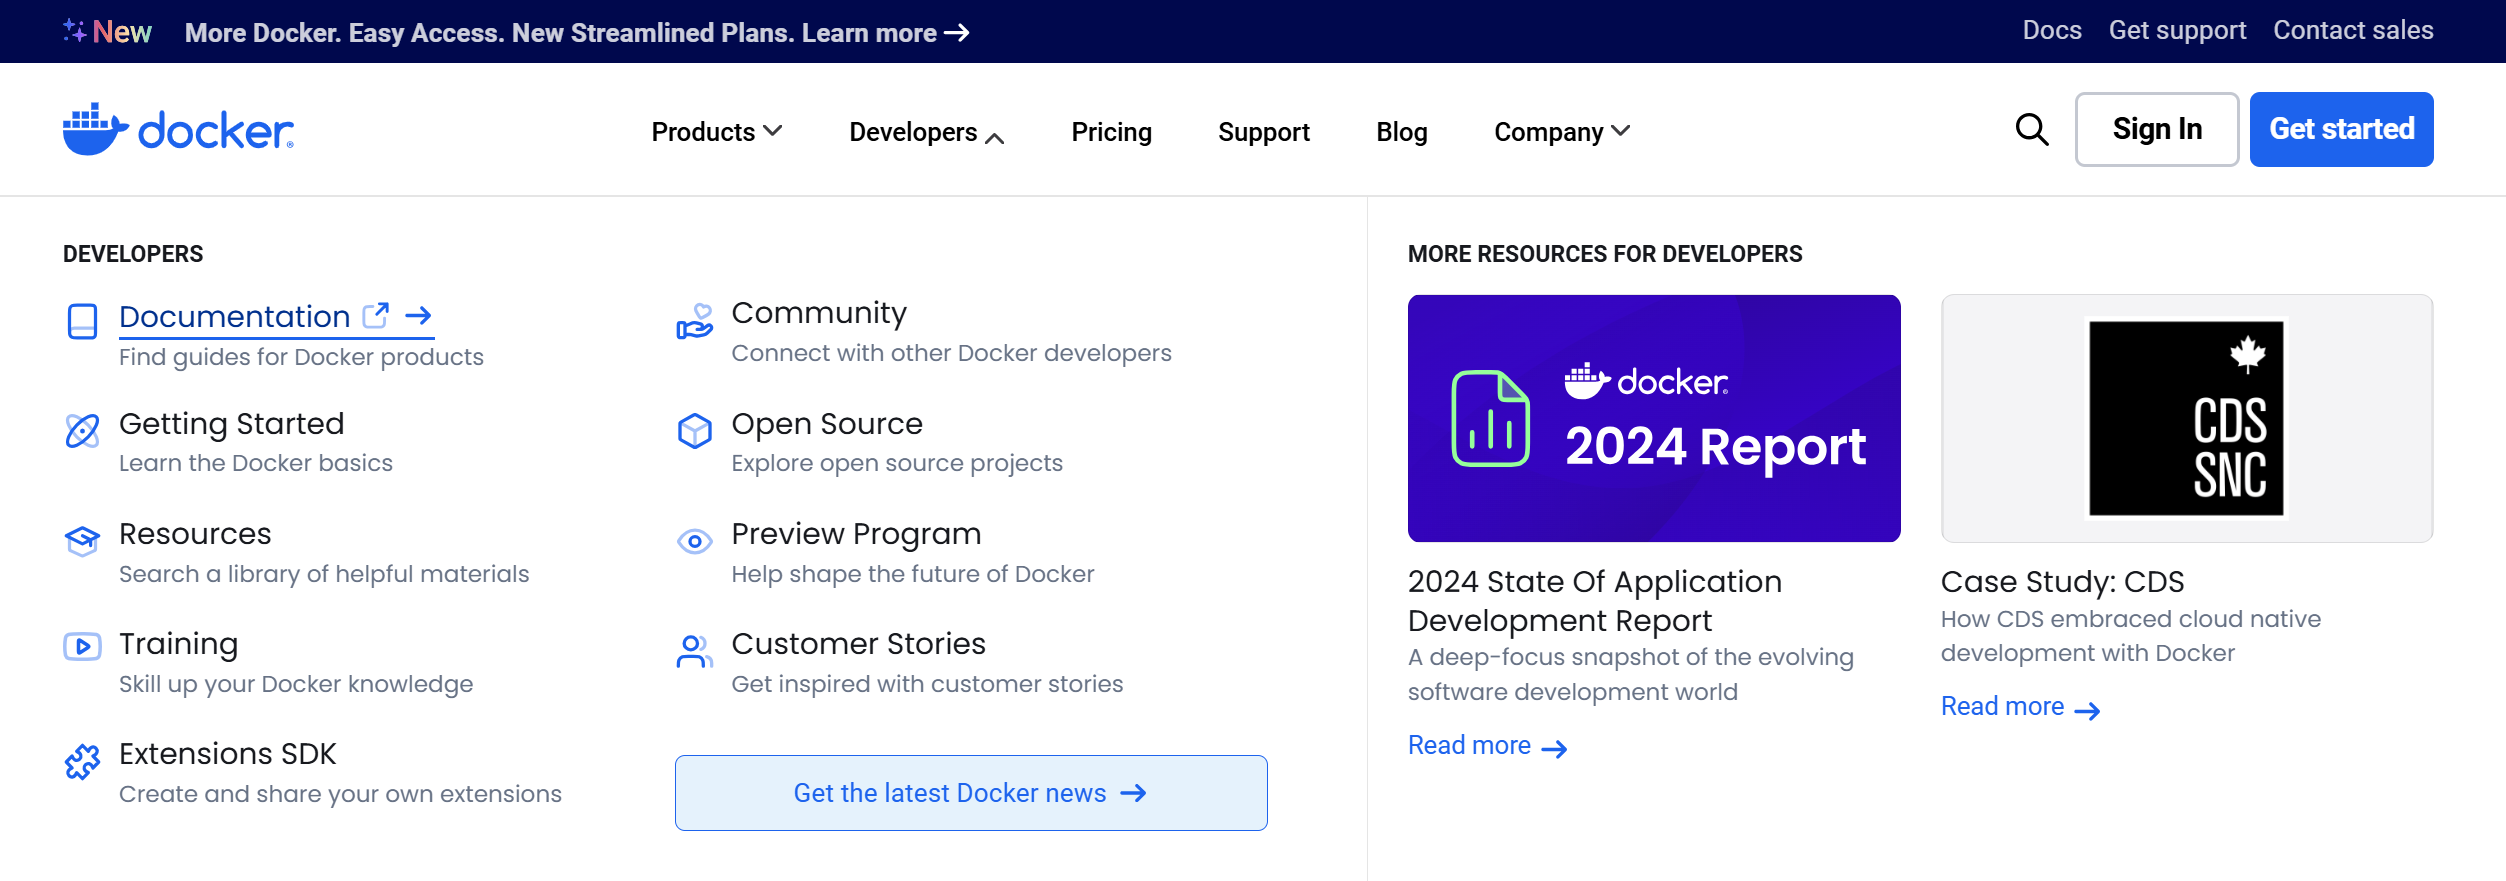Screen dimensions: 2506x881
Task: Open 2024 State Of Application Development Report title
Action: 1594,601
